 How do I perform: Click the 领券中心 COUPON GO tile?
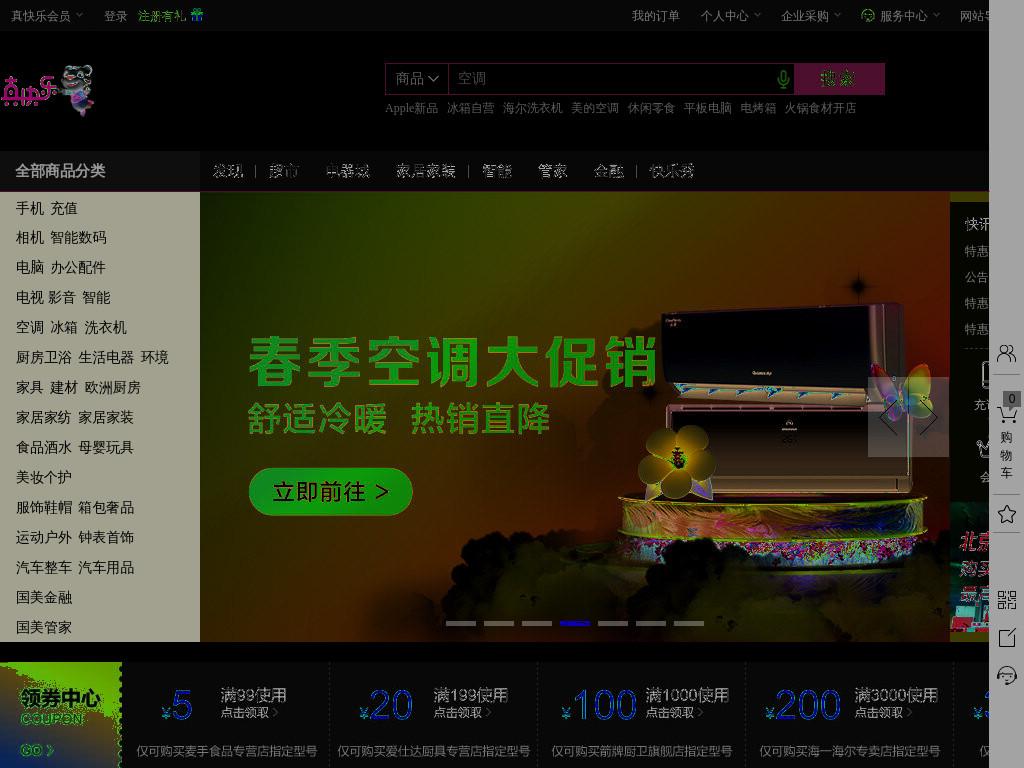tap(61, 715)
